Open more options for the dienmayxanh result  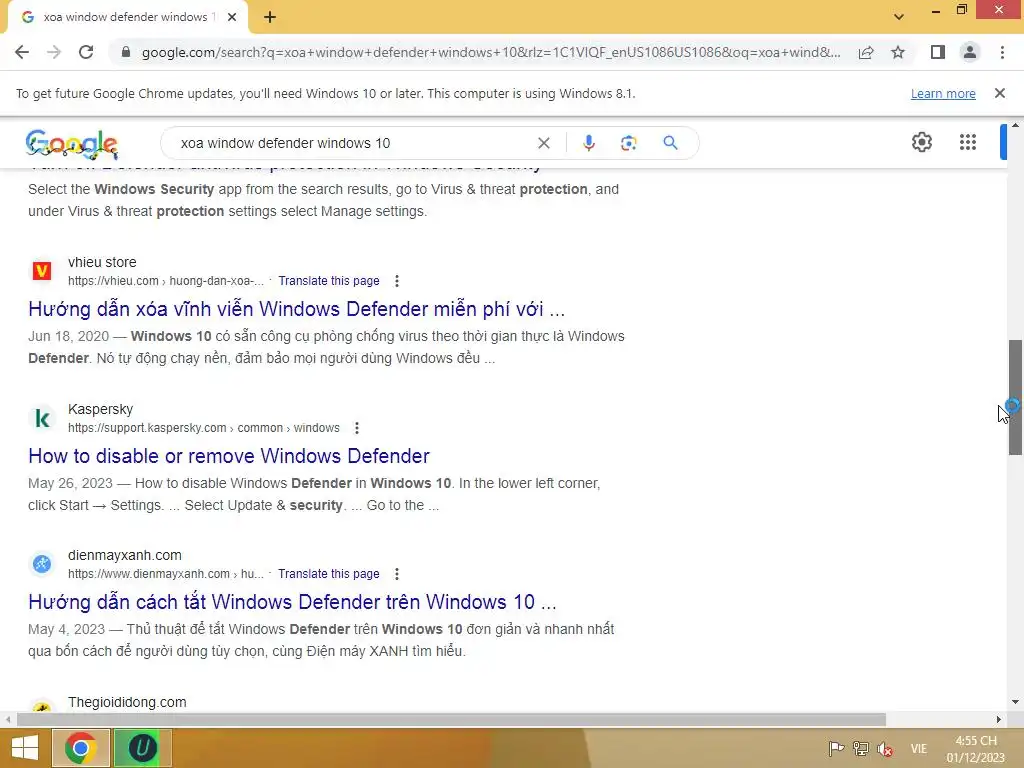396,574
